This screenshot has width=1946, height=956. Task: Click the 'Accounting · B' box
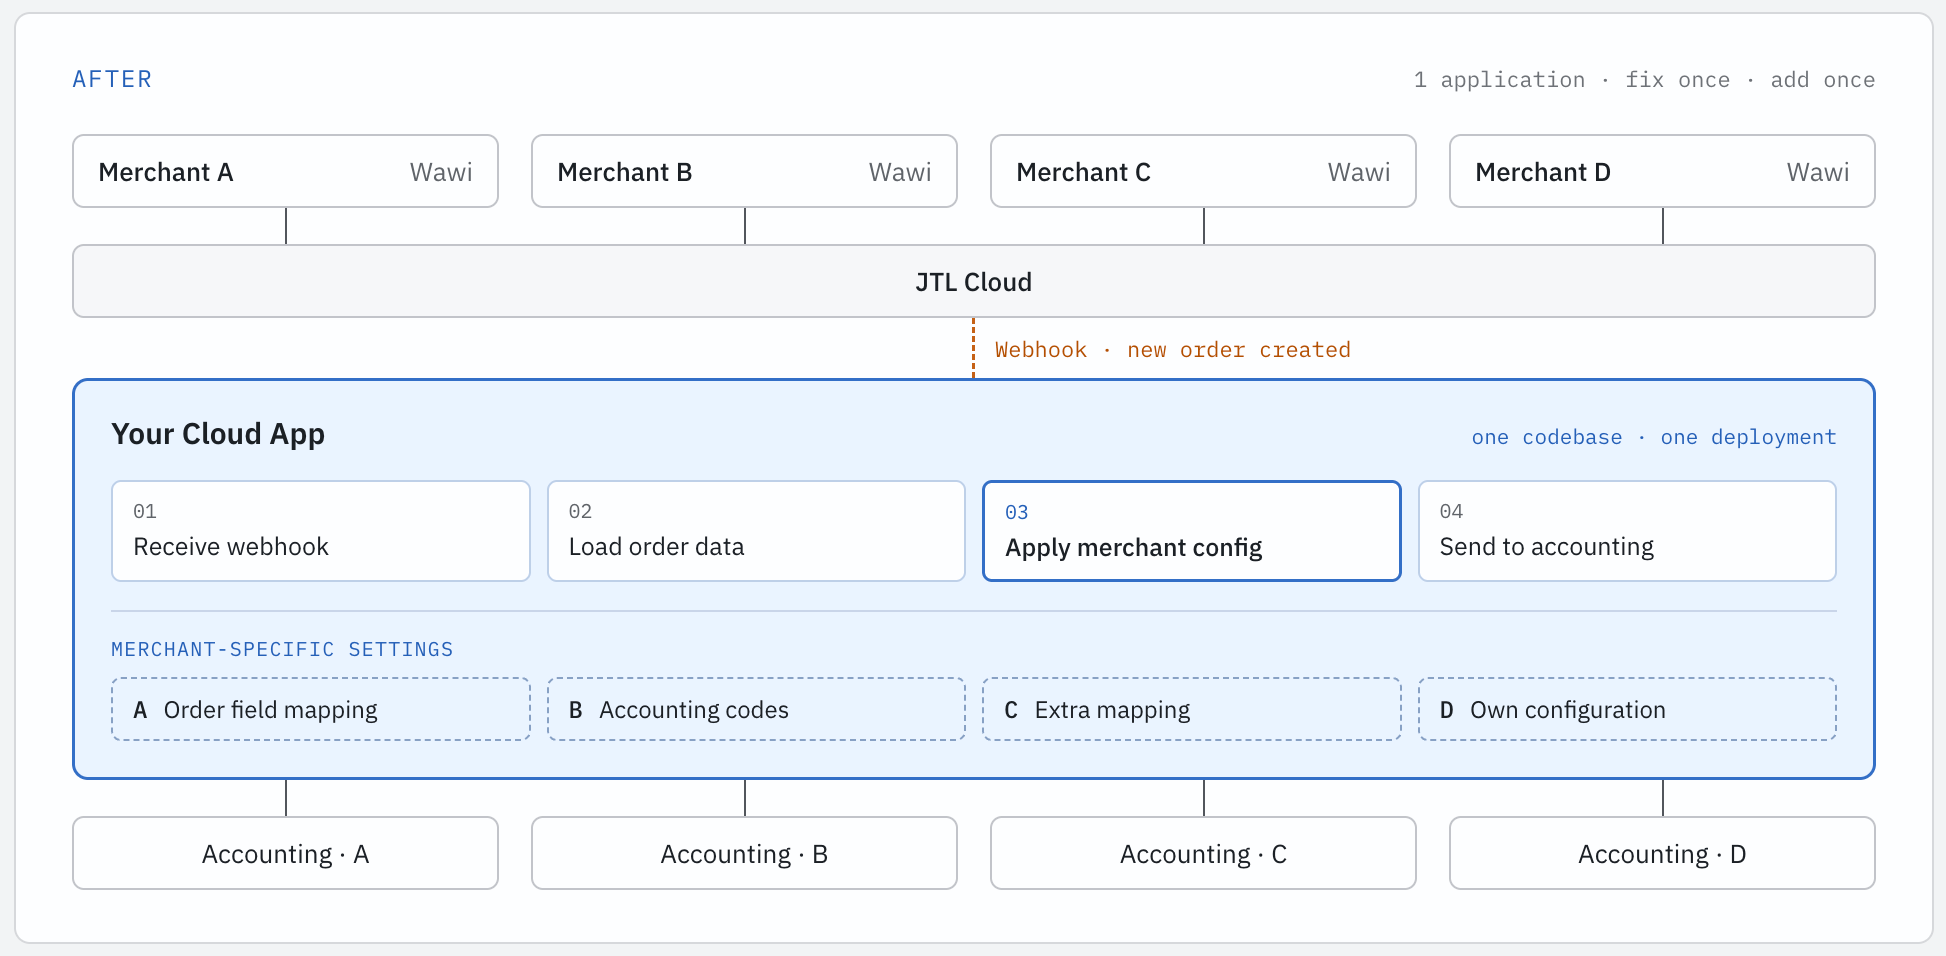[x=744, y=853]
